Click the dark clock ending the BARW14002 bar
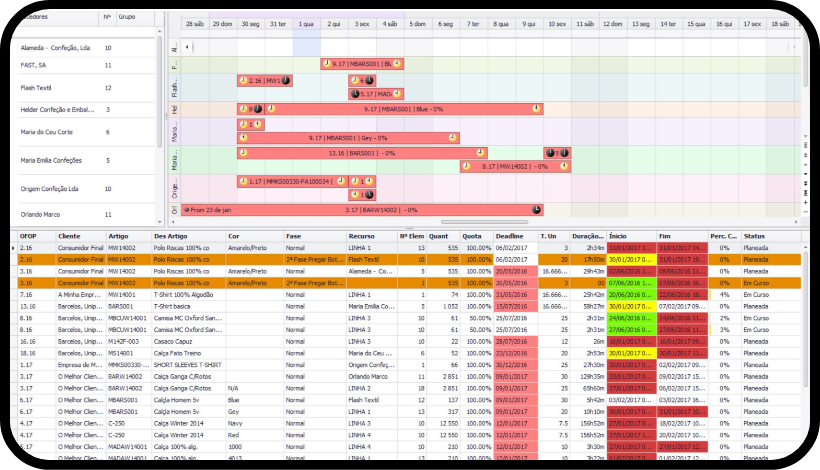 point(537,210)
